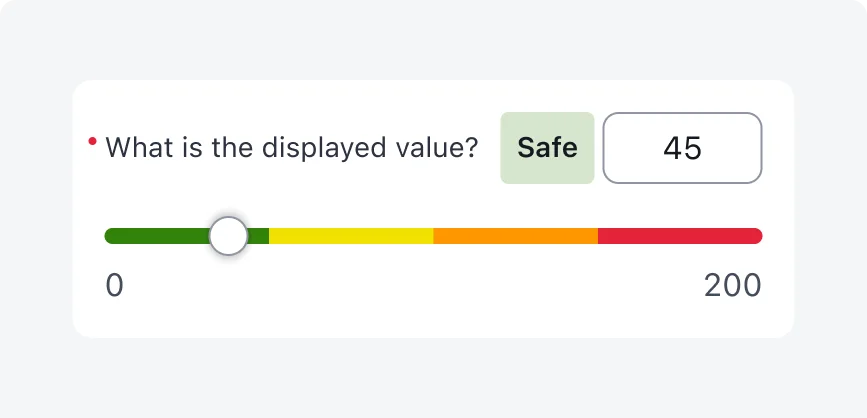Click green track portion right of handle

[x=258, y=236]
